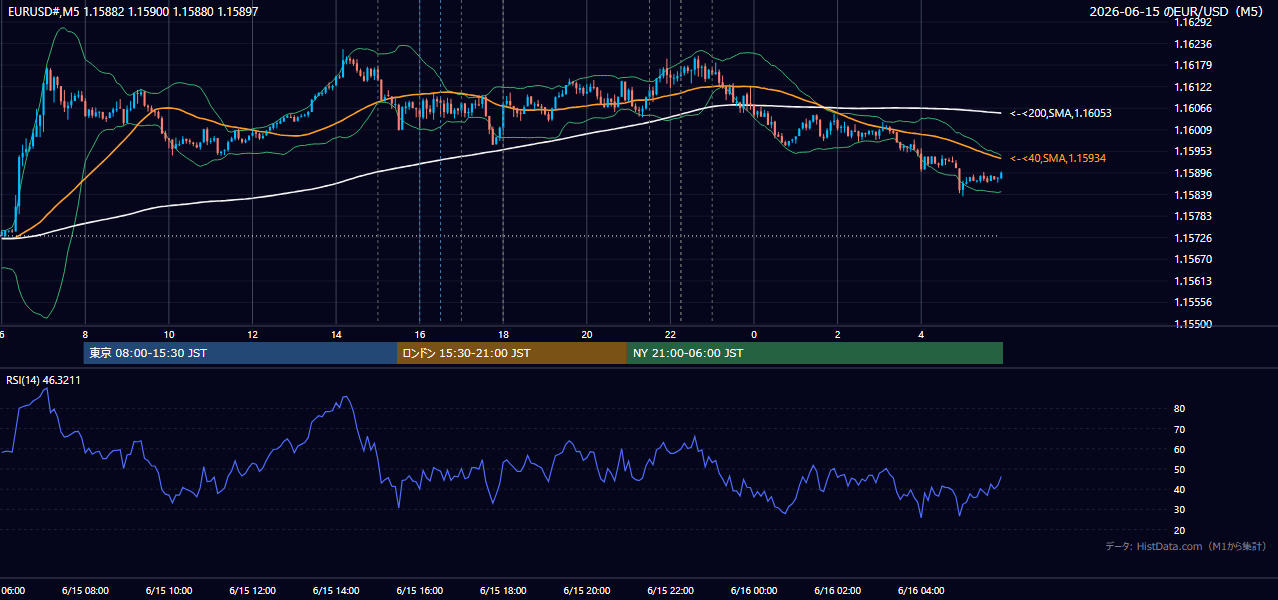
Task: Click the 6/15 08:00 date axis label
Action: click(x=85, y=591)
